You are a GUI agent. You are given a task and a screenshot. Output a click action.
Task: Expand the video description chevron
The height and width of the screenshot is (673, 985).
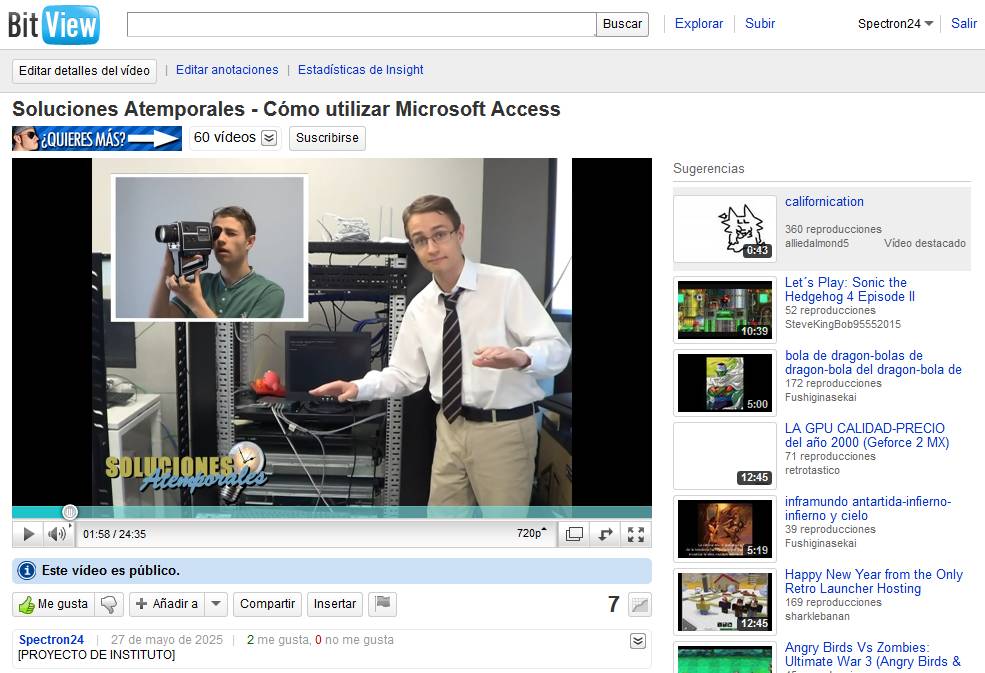[x=638, y=641]
